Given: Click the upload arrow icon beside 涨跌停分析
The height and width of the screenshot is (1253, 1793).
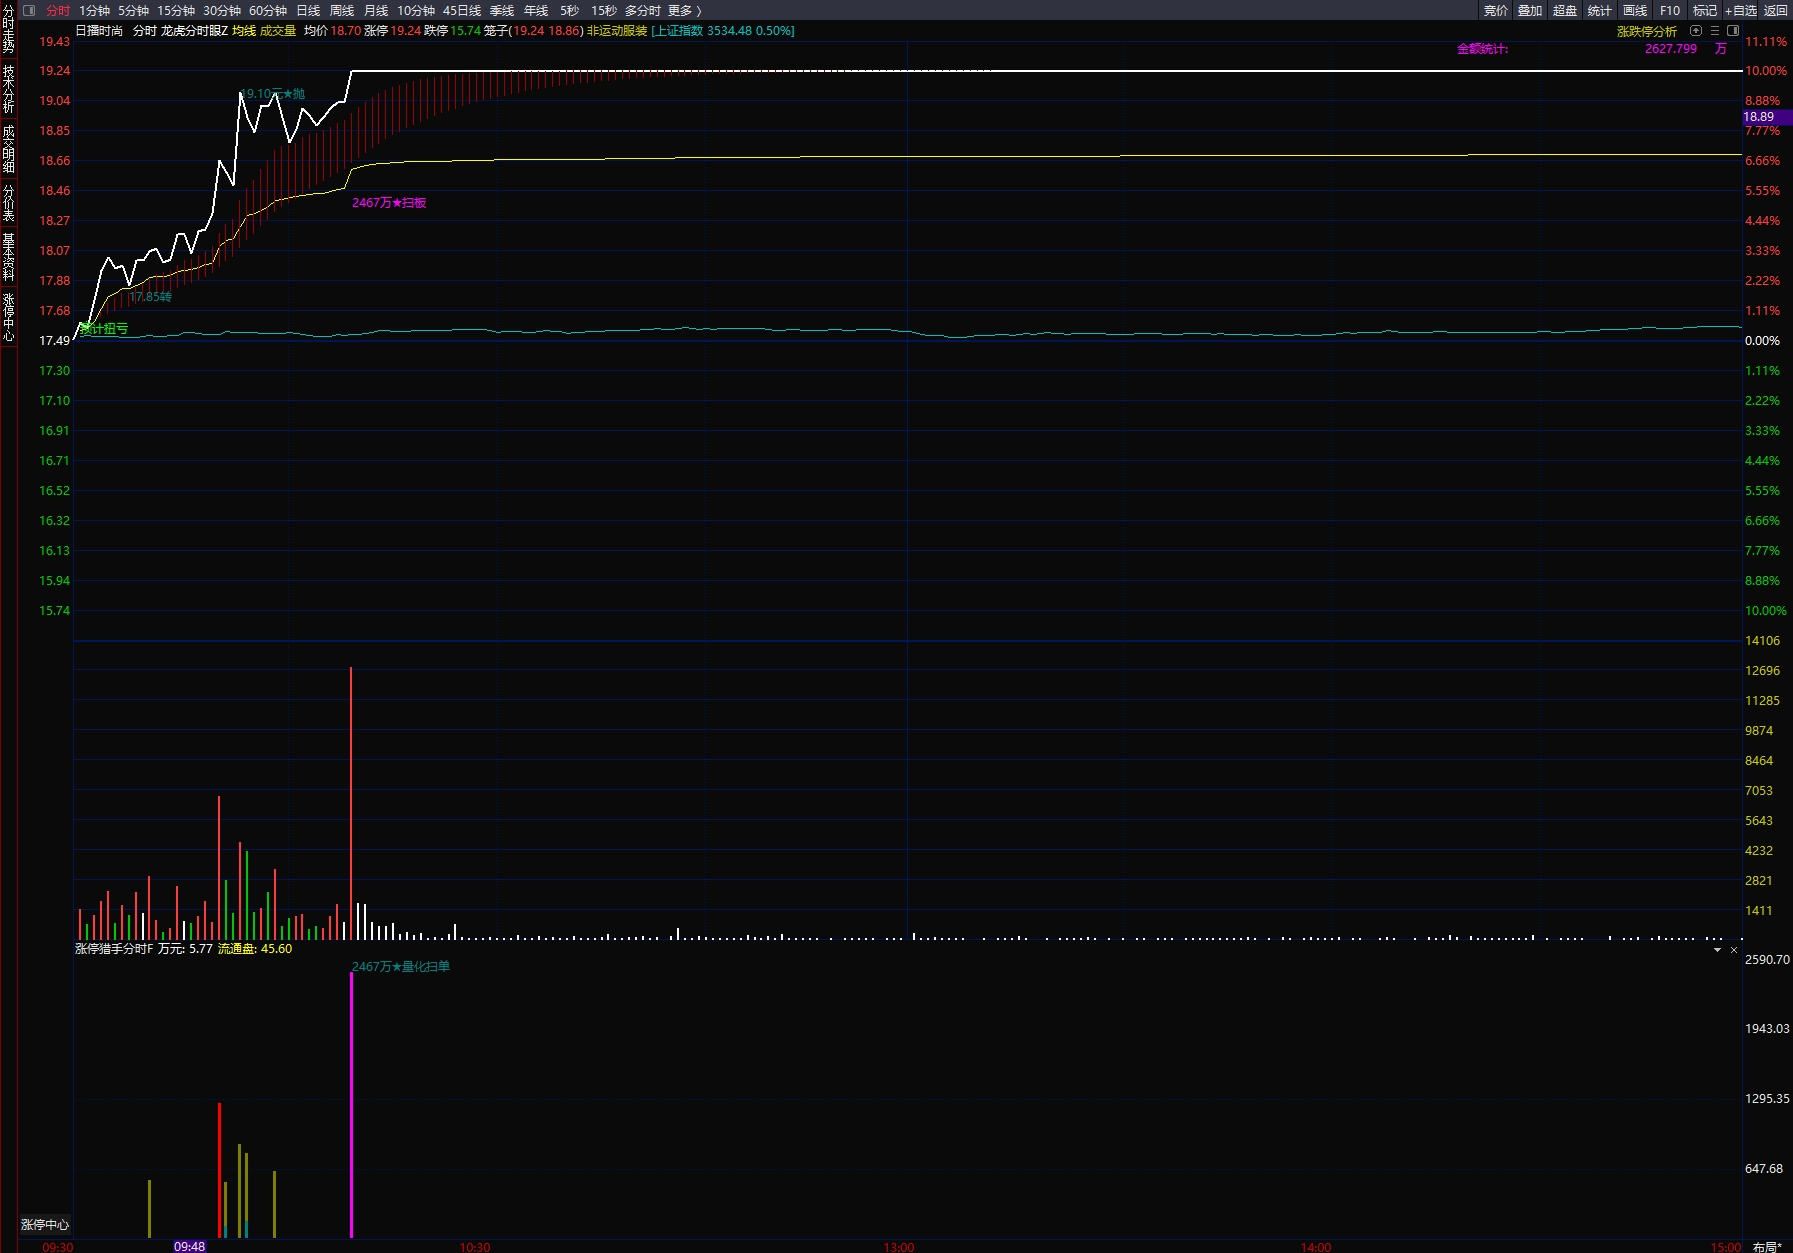Looking at the screenshot, I should pos(1696,31).
